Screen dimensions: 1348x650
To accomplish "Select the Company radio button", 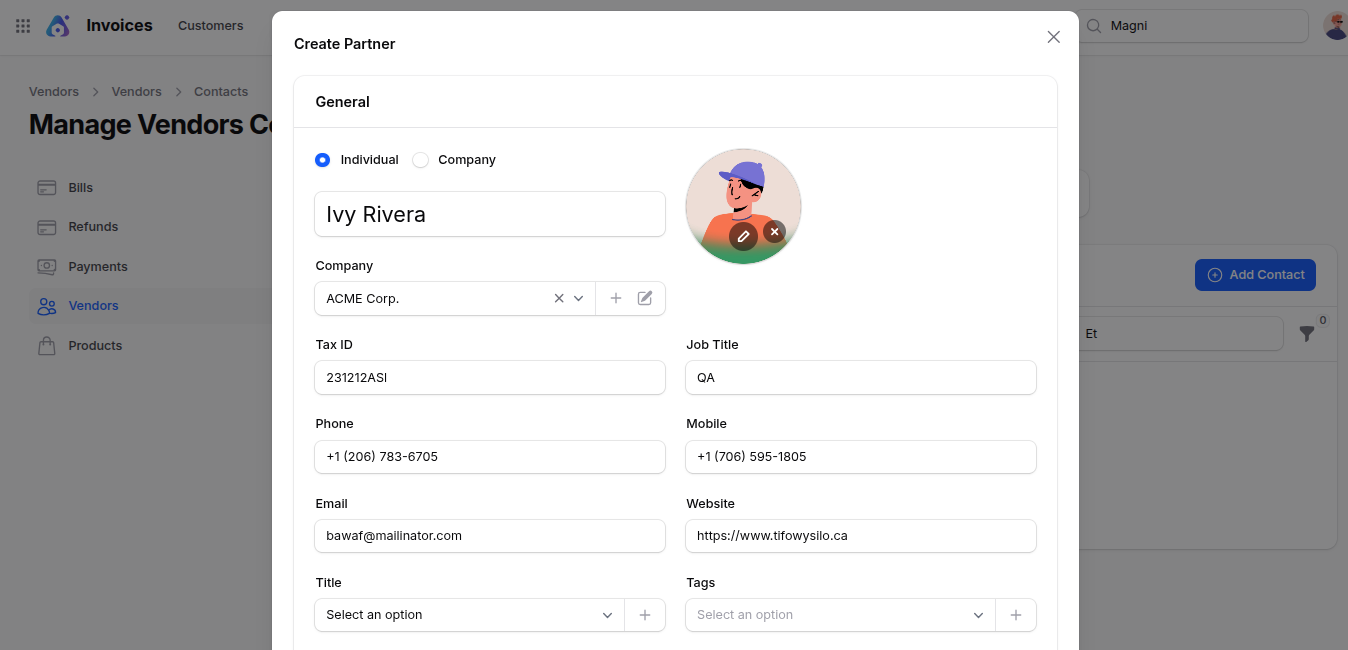I will click(x=420, y=159).
